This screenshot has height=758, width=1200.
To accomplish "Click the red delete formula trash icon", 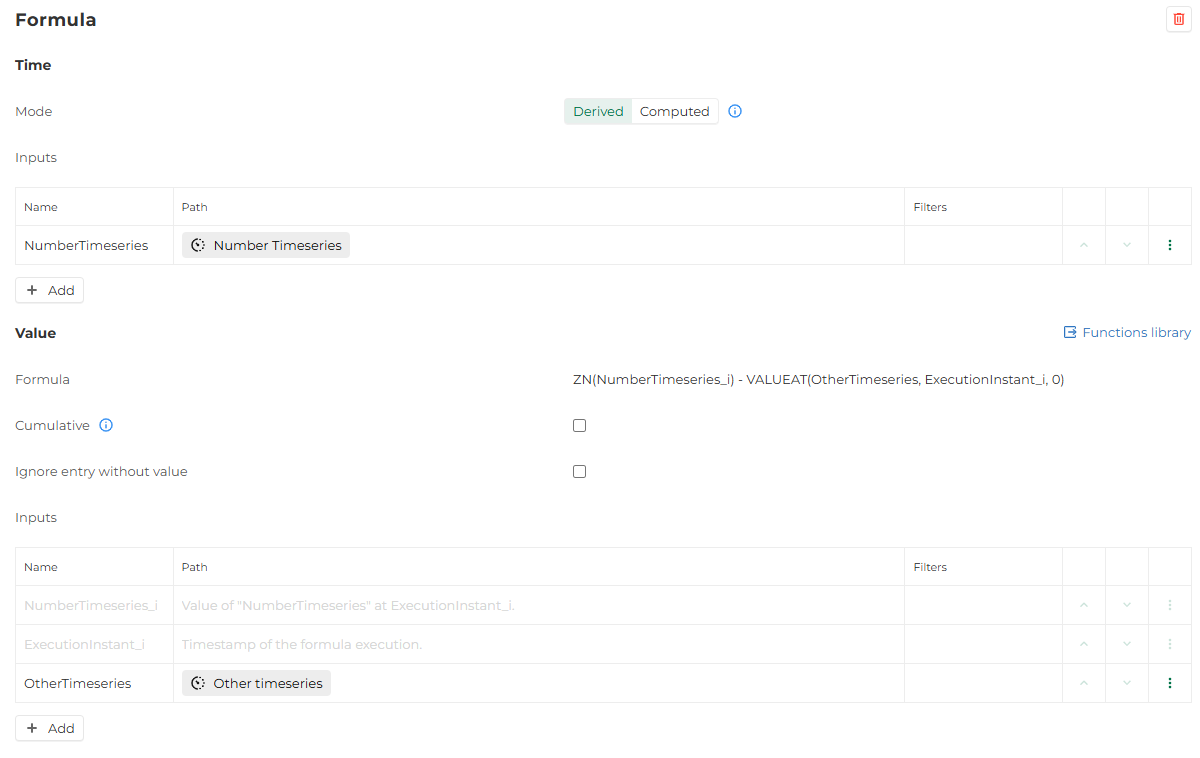I will point(1178,19).
